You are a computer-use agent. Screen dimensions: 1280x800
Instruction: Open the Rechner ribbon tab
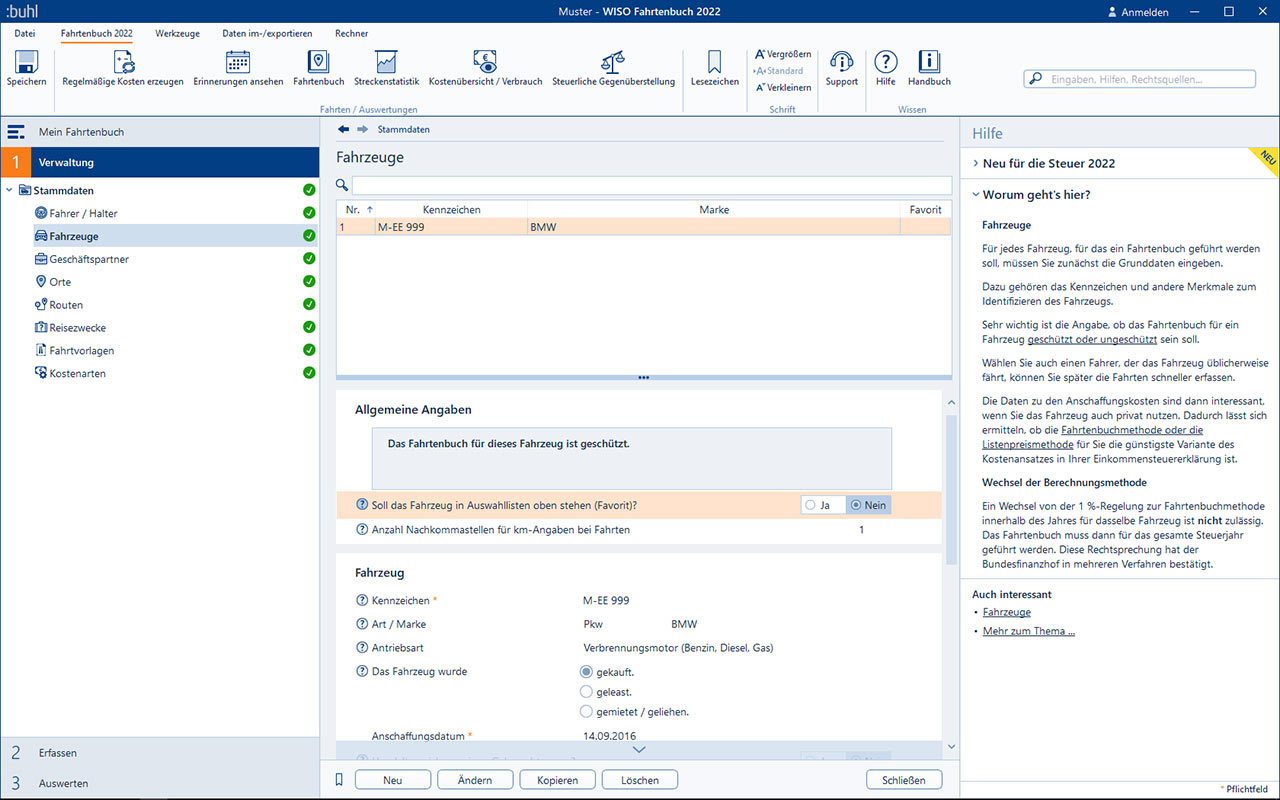[x=351, y=33]
